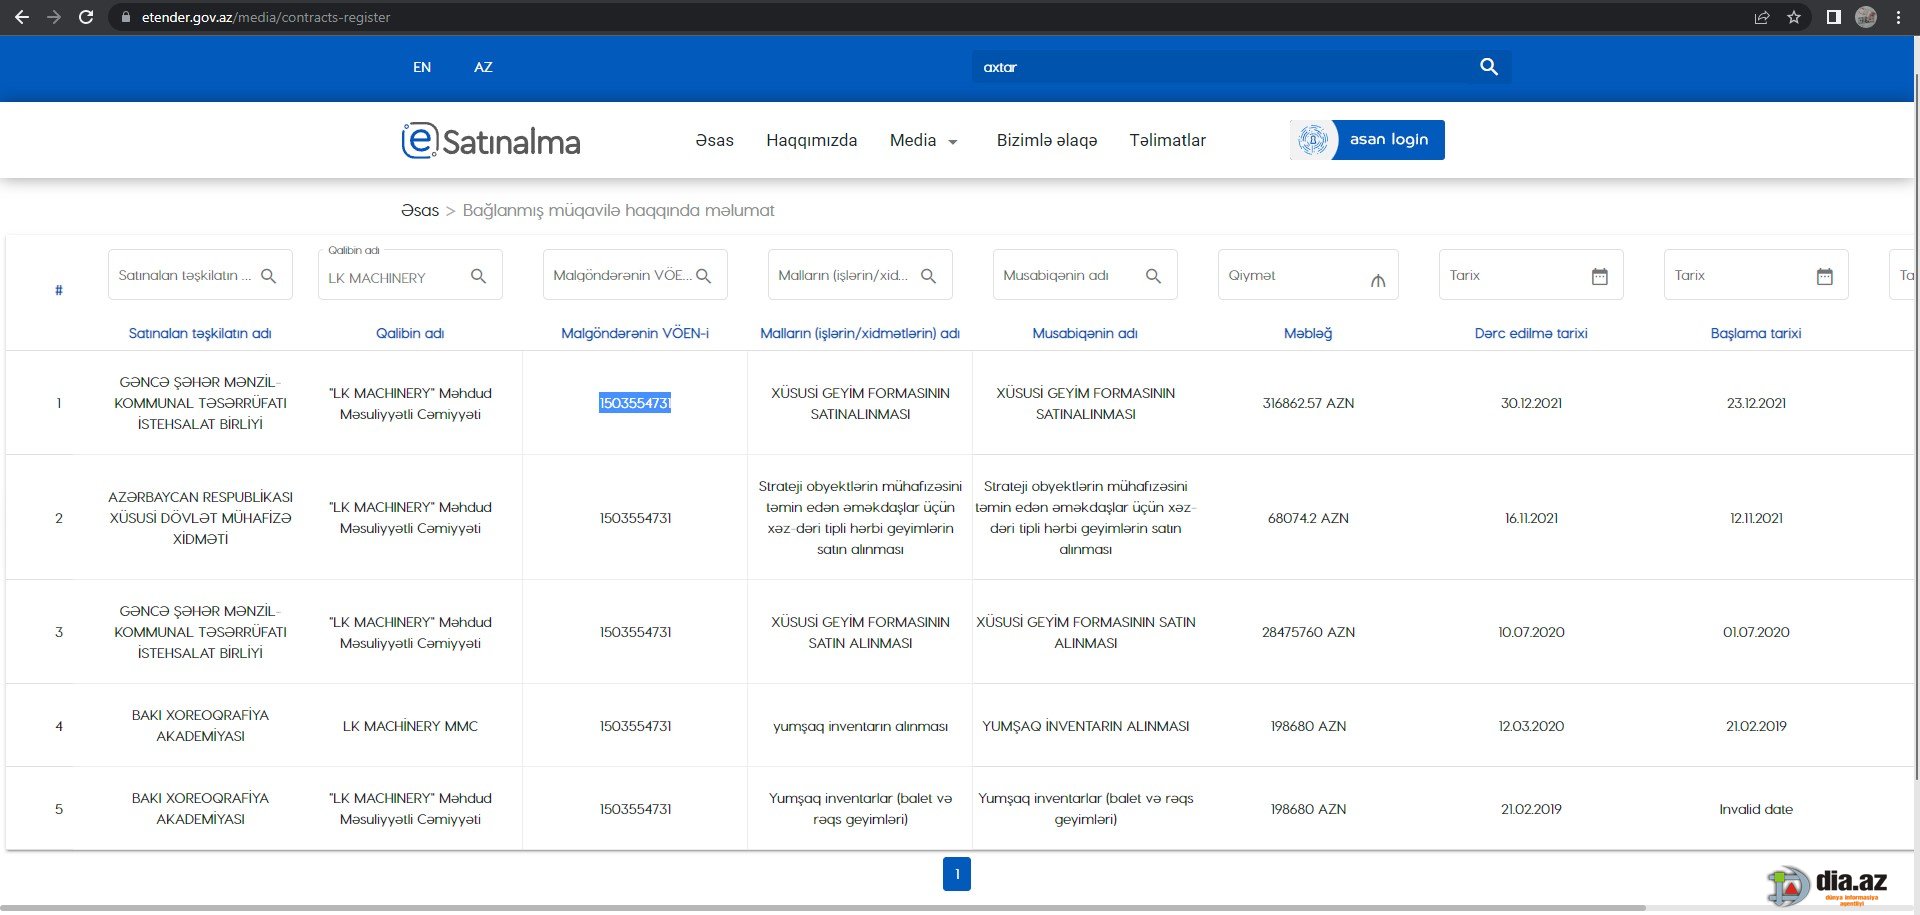Click search icon in Qalibin adı filter
The height and width of the screenshot is (915, 1920).
point(478,276)
